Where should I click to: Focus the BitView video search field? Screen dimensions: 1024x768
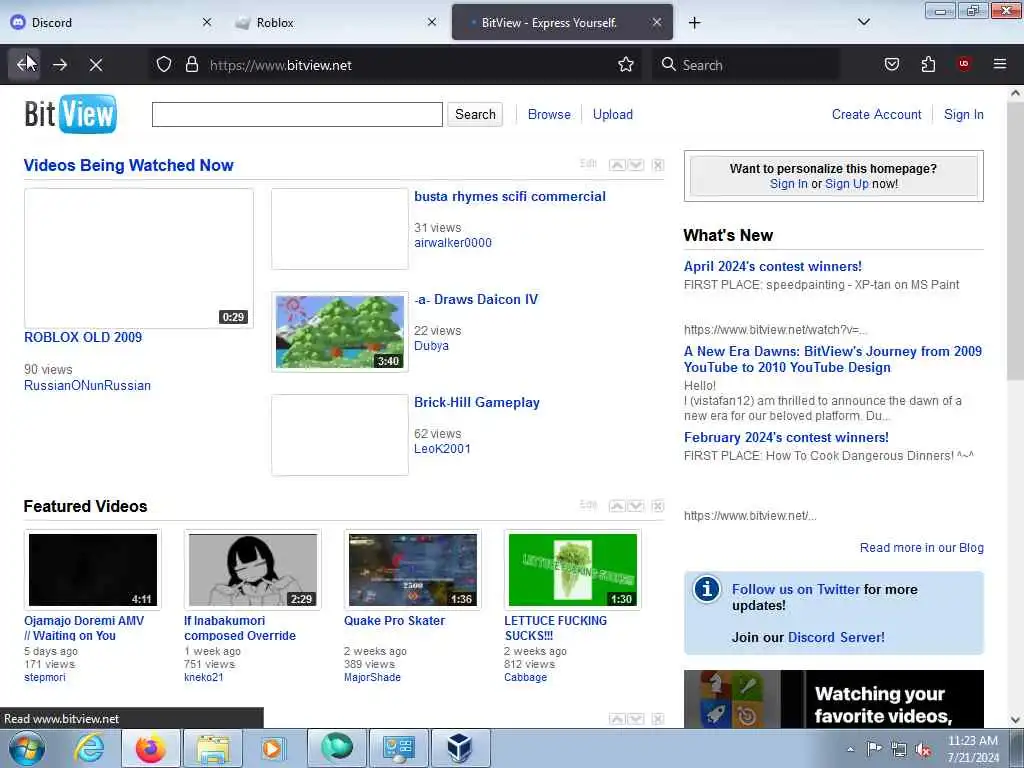[297, 114]
